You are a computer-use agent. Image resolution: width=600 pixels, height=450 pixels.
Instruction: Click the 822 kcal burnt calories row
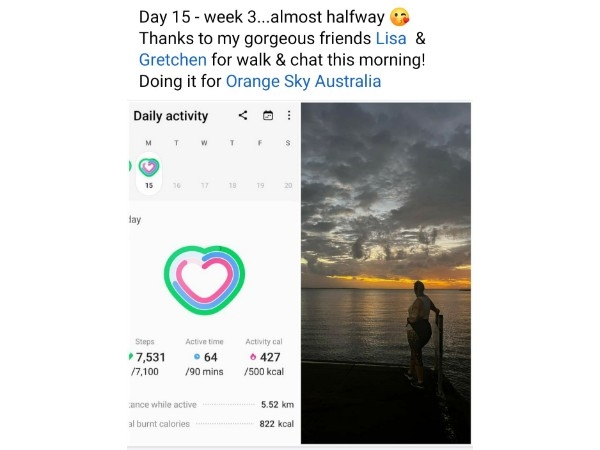211,424
